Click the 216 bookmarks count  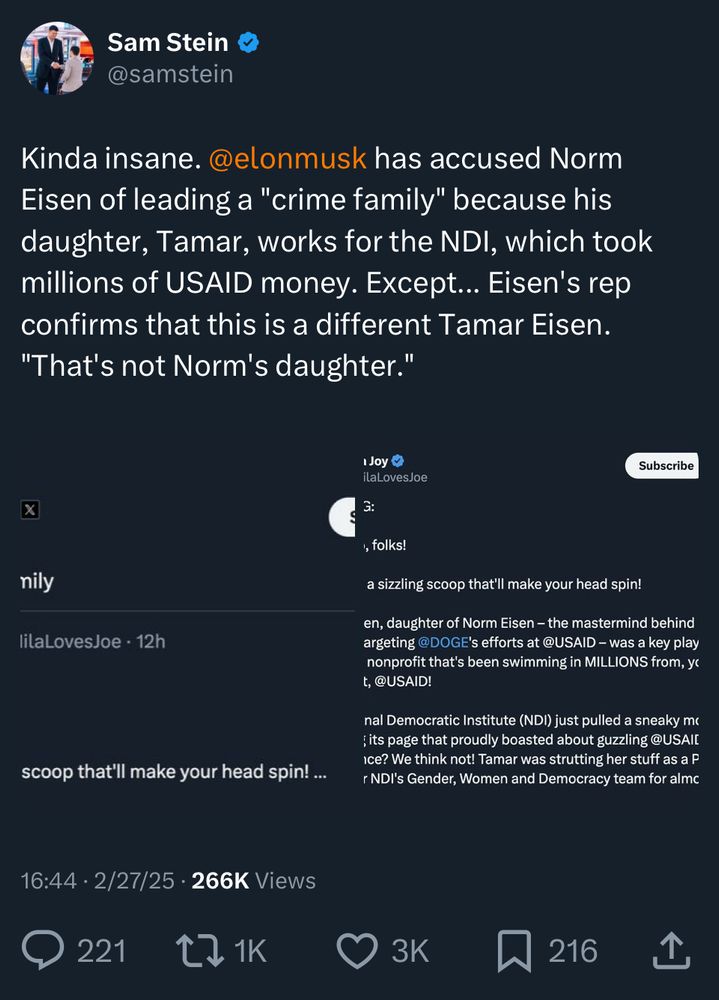(x=572, y=950)
